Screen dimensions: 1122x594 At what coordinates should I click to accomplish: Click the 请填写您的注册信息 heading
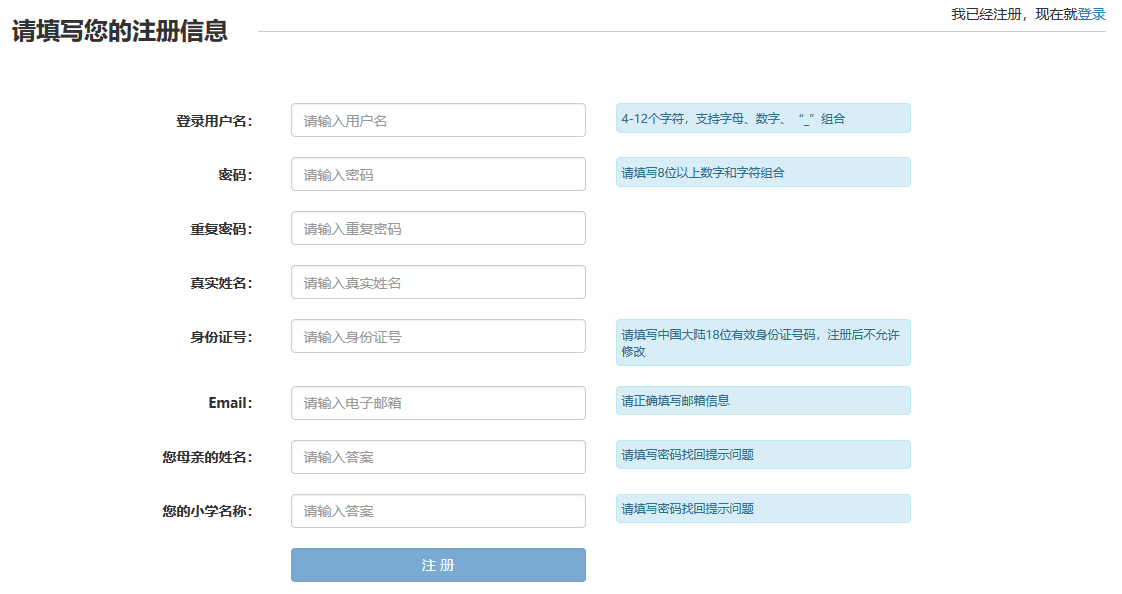[x=119, y=31]
